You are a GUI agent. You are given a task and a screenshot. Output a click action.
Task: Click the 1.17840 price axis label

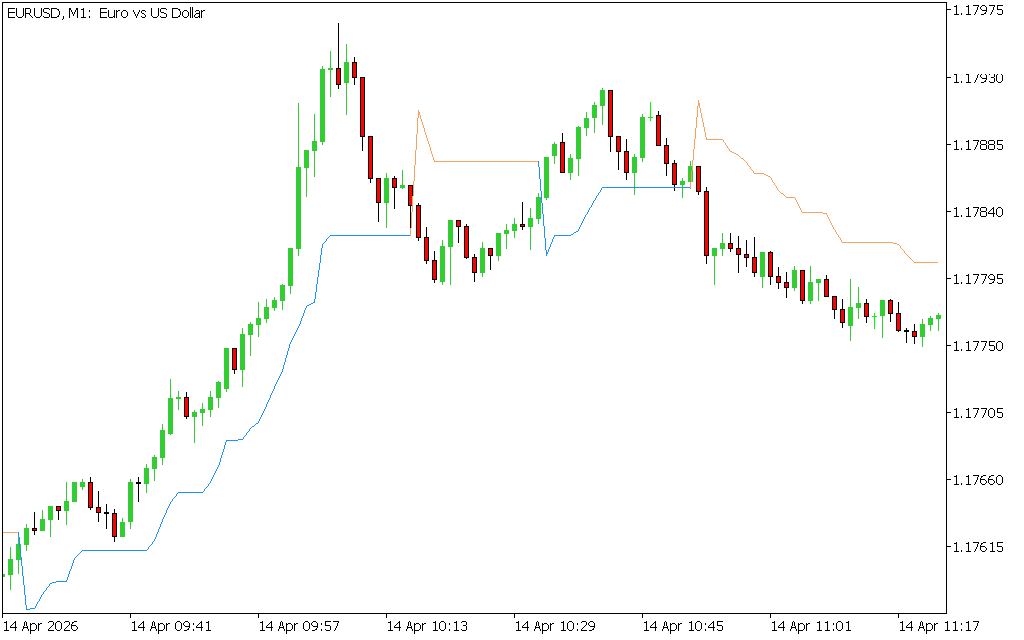pyautogui.click(x=978, y=212)
